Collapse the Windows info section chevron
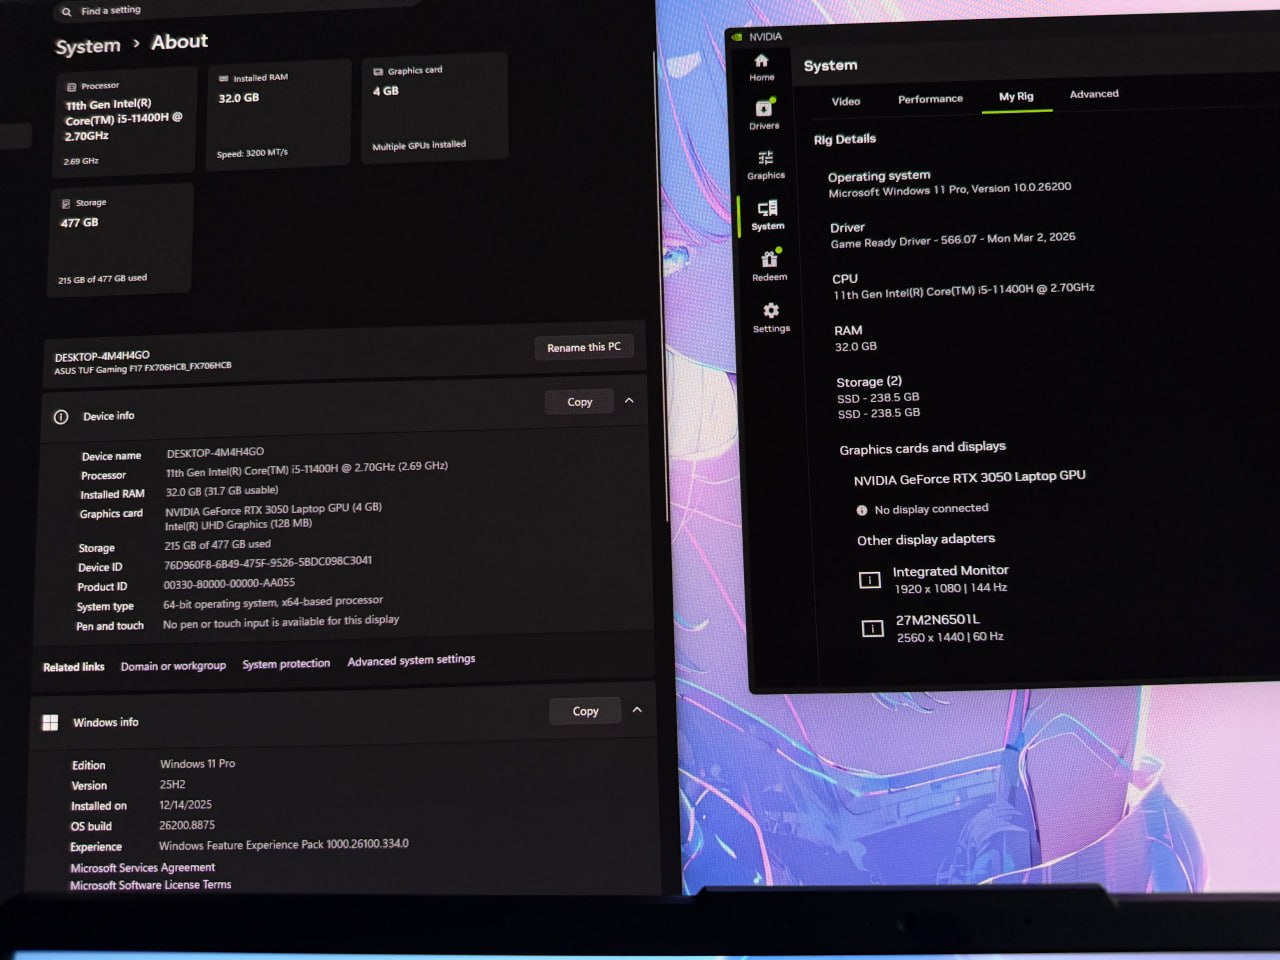This screenshot has height=960, width=1280. [637, 709]
